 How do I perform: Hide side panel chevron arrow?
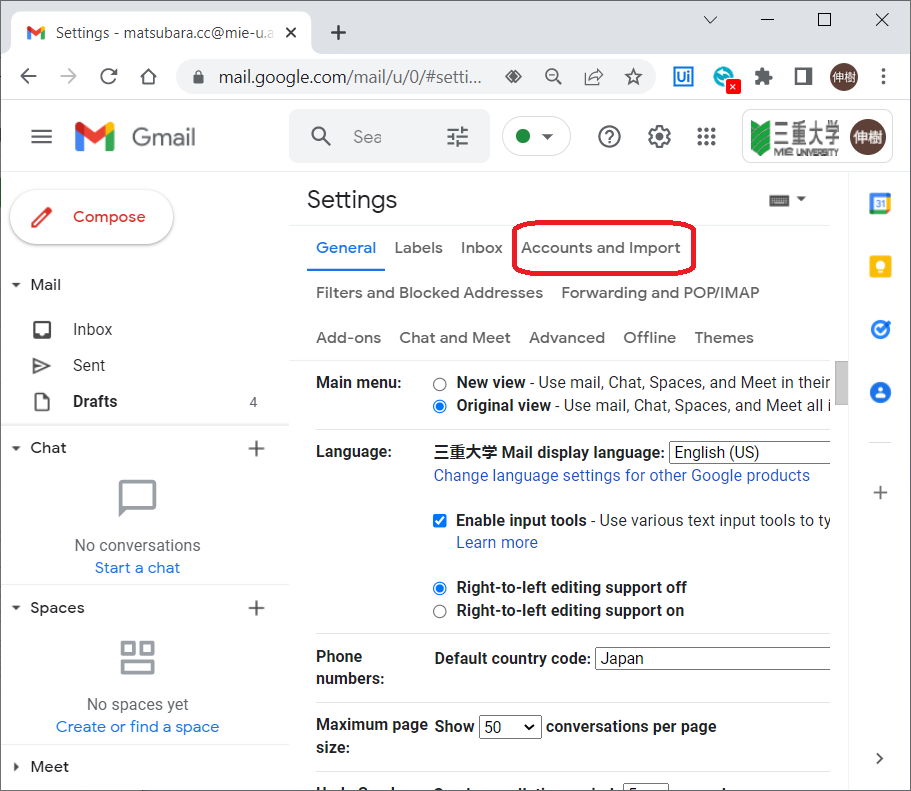[x=880, y=758]
